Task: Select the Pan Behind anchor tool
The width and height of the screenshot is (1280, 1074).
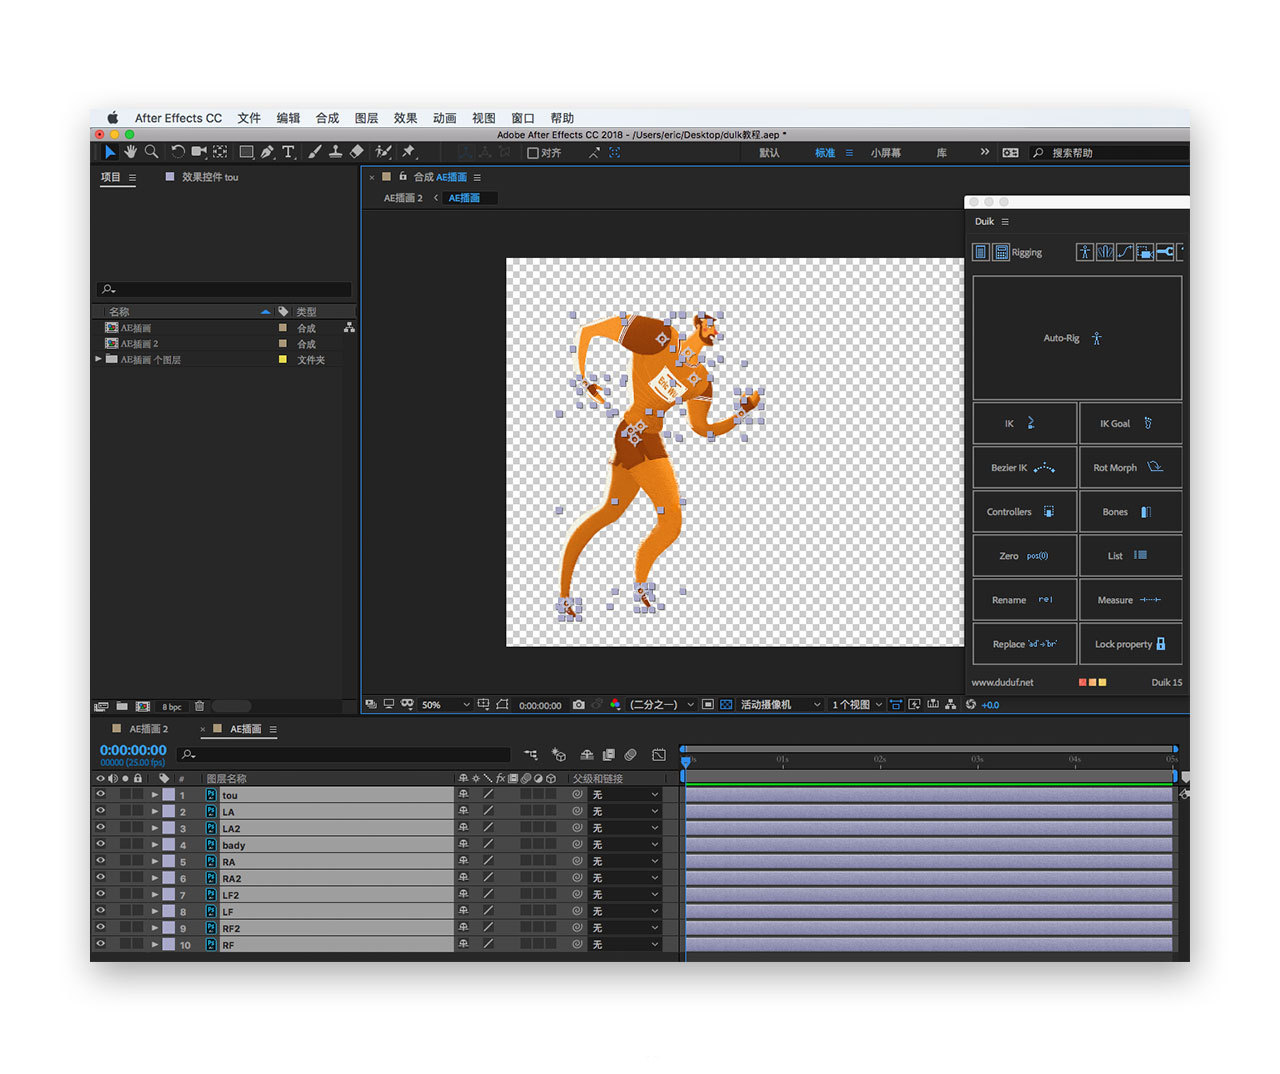Action: [220, 152]
